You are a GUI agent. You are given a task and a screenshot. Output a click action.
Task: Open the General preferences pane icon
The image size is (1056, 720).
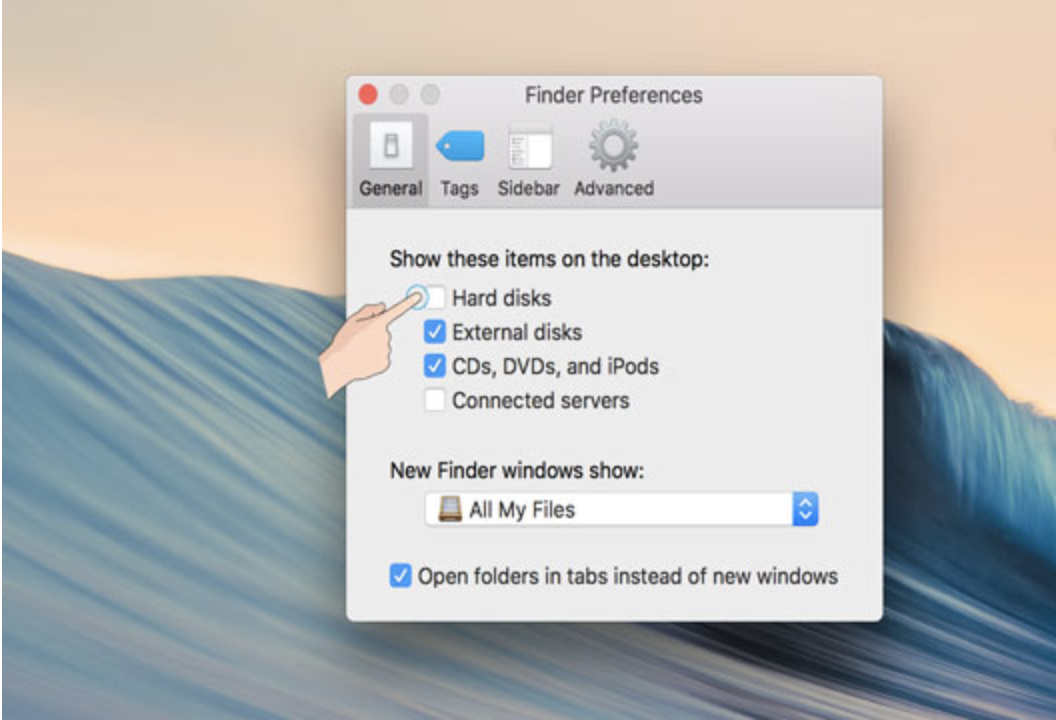391,145
